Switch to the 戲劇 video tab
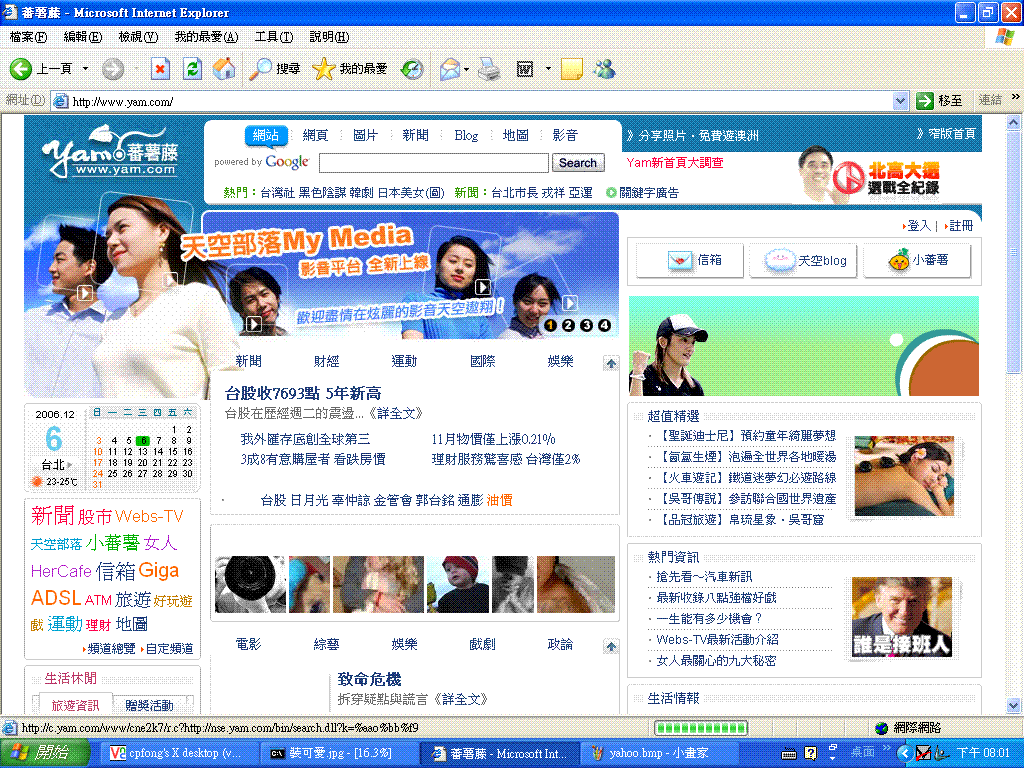1024x768 pixels. pos(483,645)
